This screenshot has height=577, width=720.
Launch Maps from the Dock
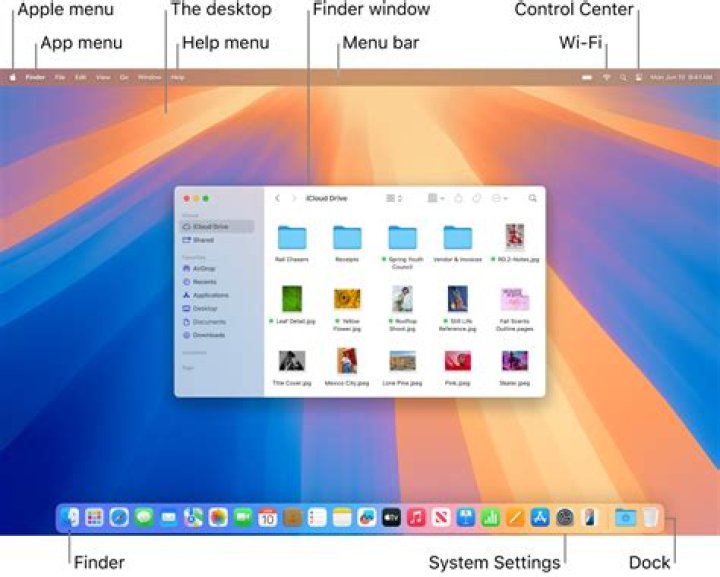coord(194,518)
